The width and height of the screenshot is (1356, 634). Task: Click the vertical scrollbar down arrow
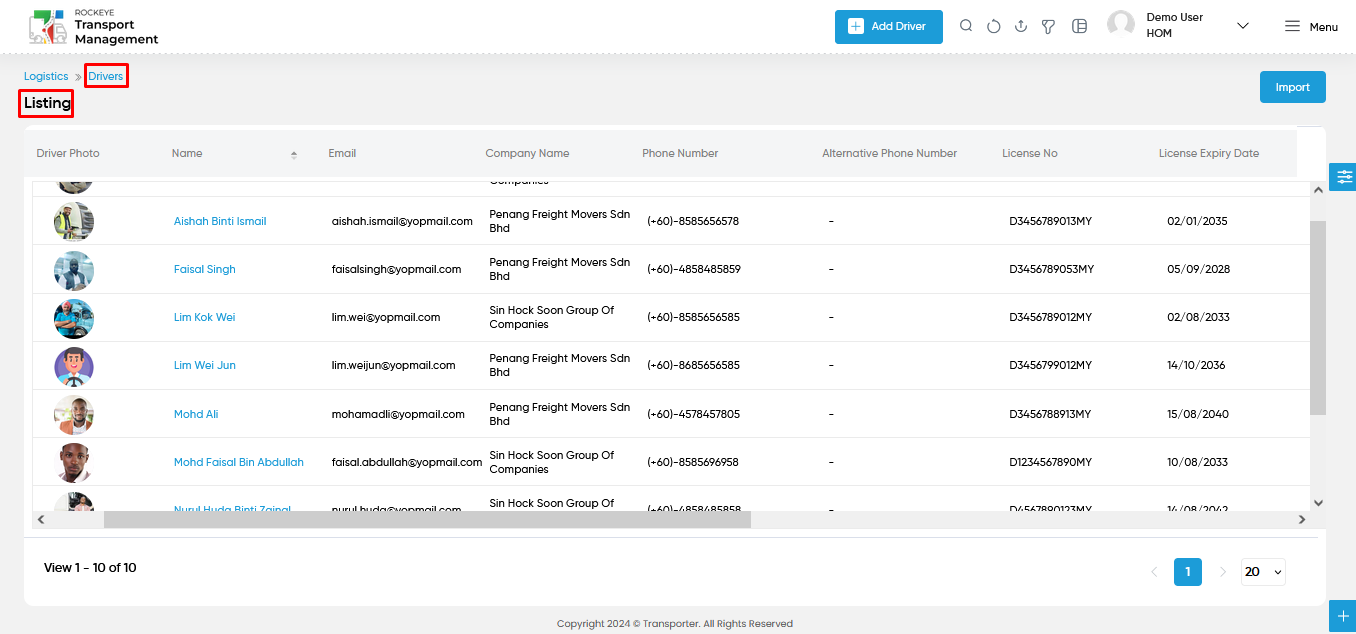click(1318, 503)
